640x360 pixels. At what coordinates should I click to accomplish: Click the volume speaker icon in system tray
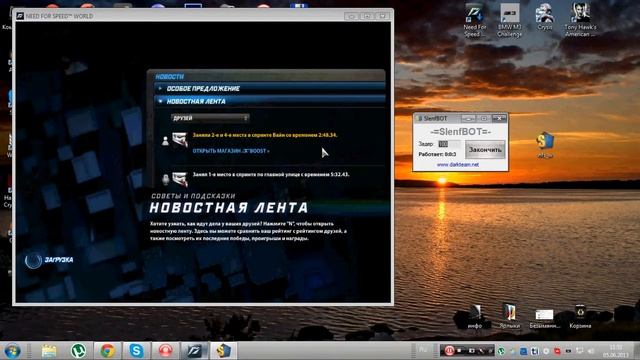coord(591,351)
